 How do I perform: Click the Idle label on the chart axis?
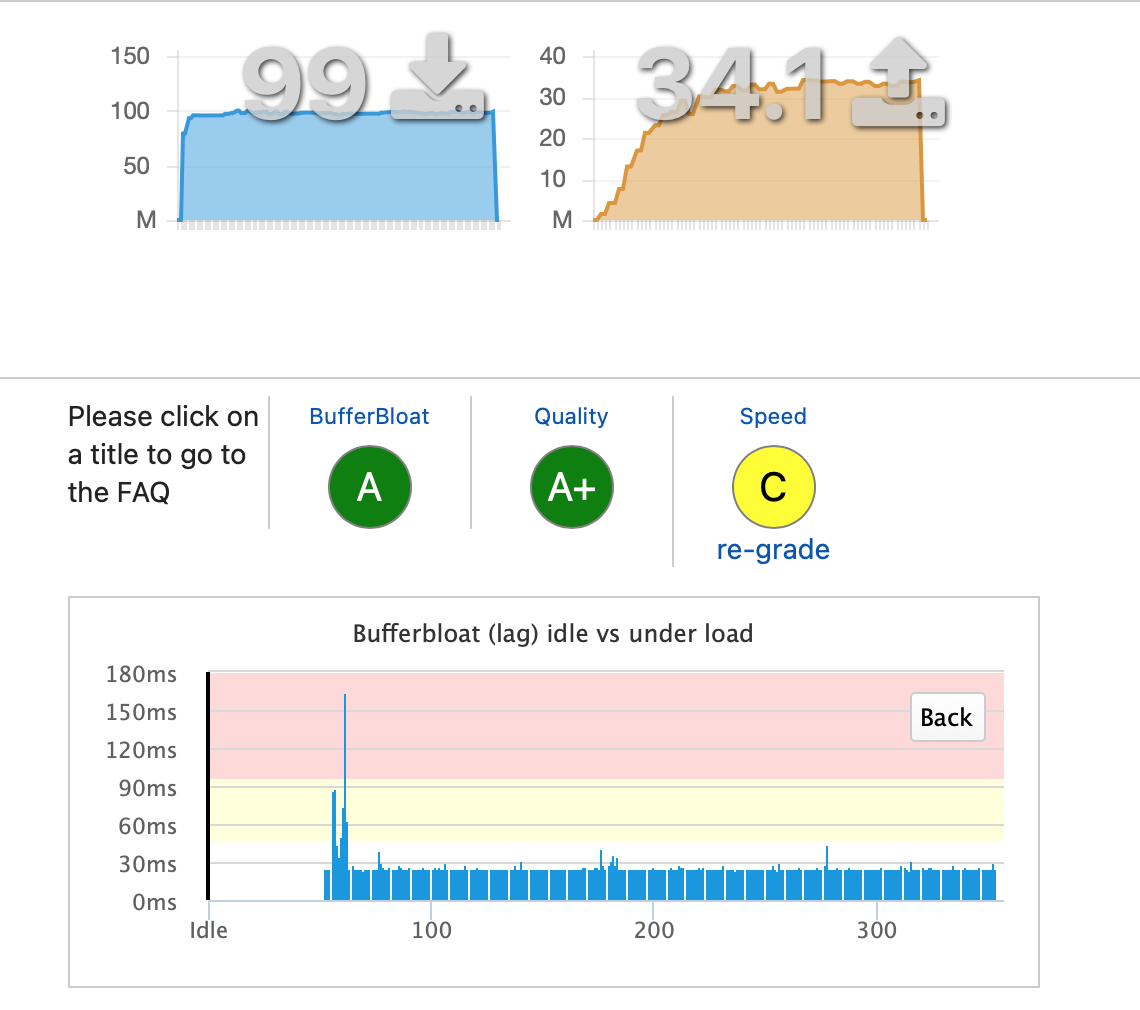coord(208,930)
